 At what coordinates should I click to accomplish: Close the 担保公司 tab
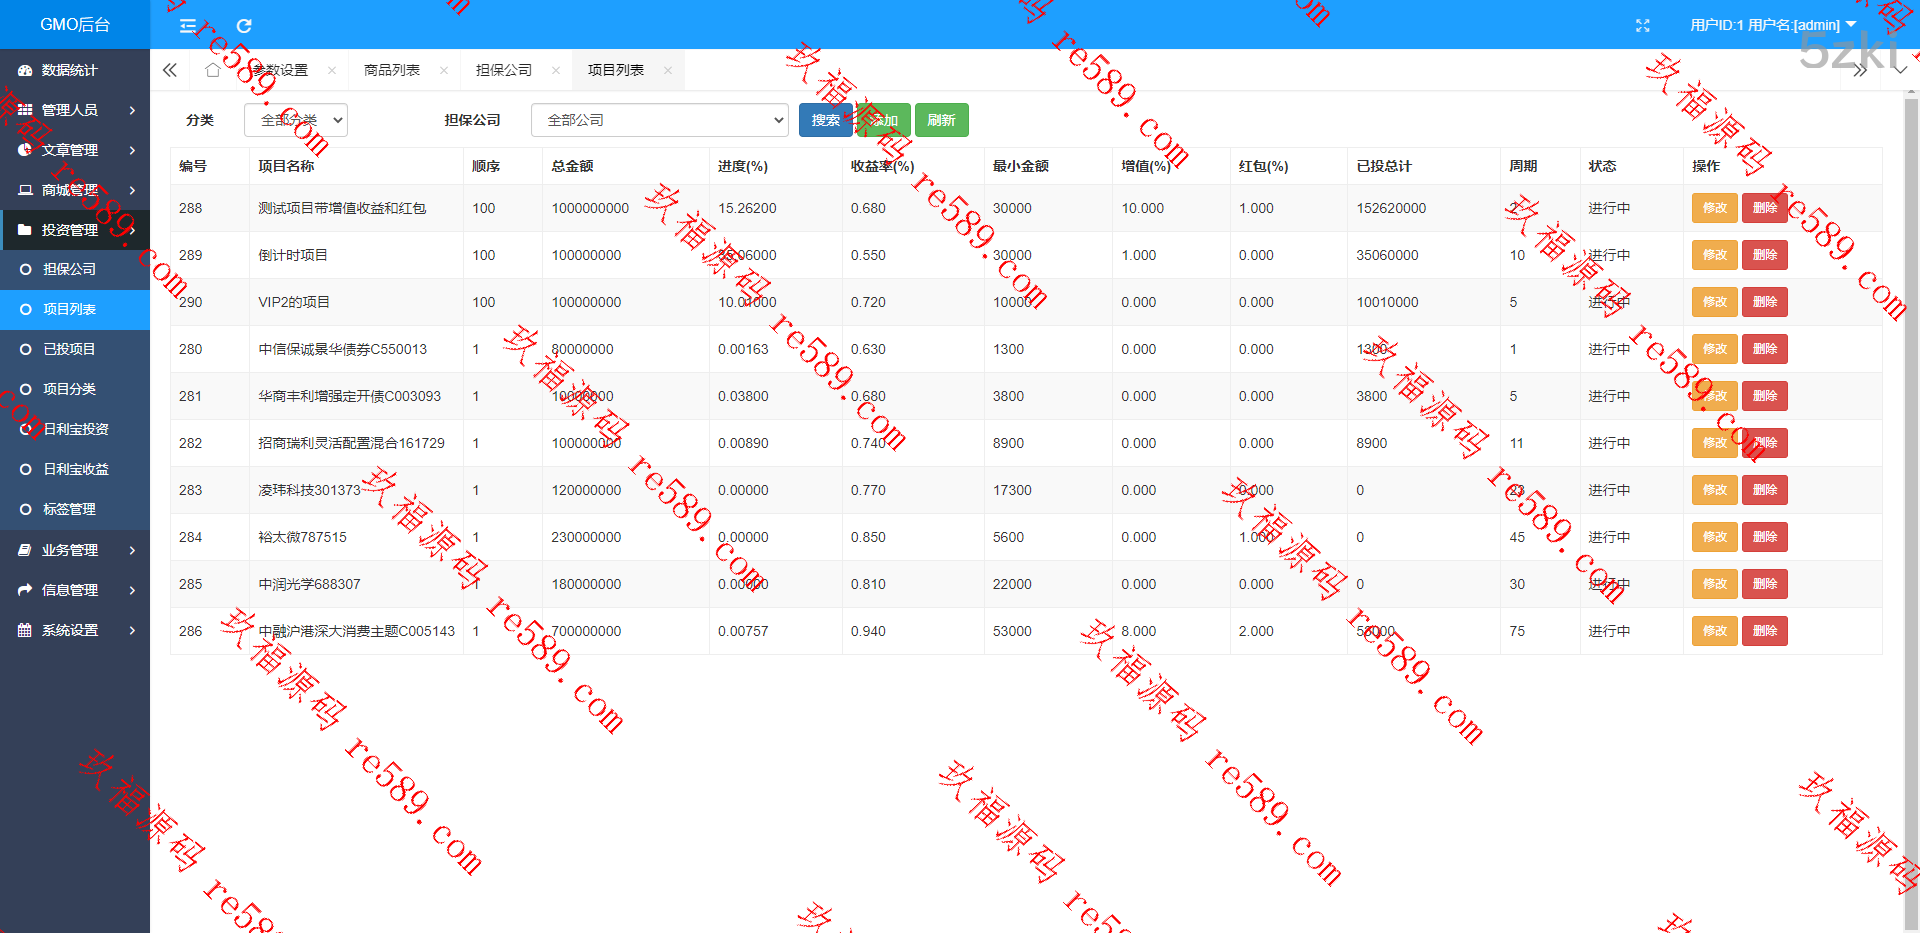coord(556,71)
